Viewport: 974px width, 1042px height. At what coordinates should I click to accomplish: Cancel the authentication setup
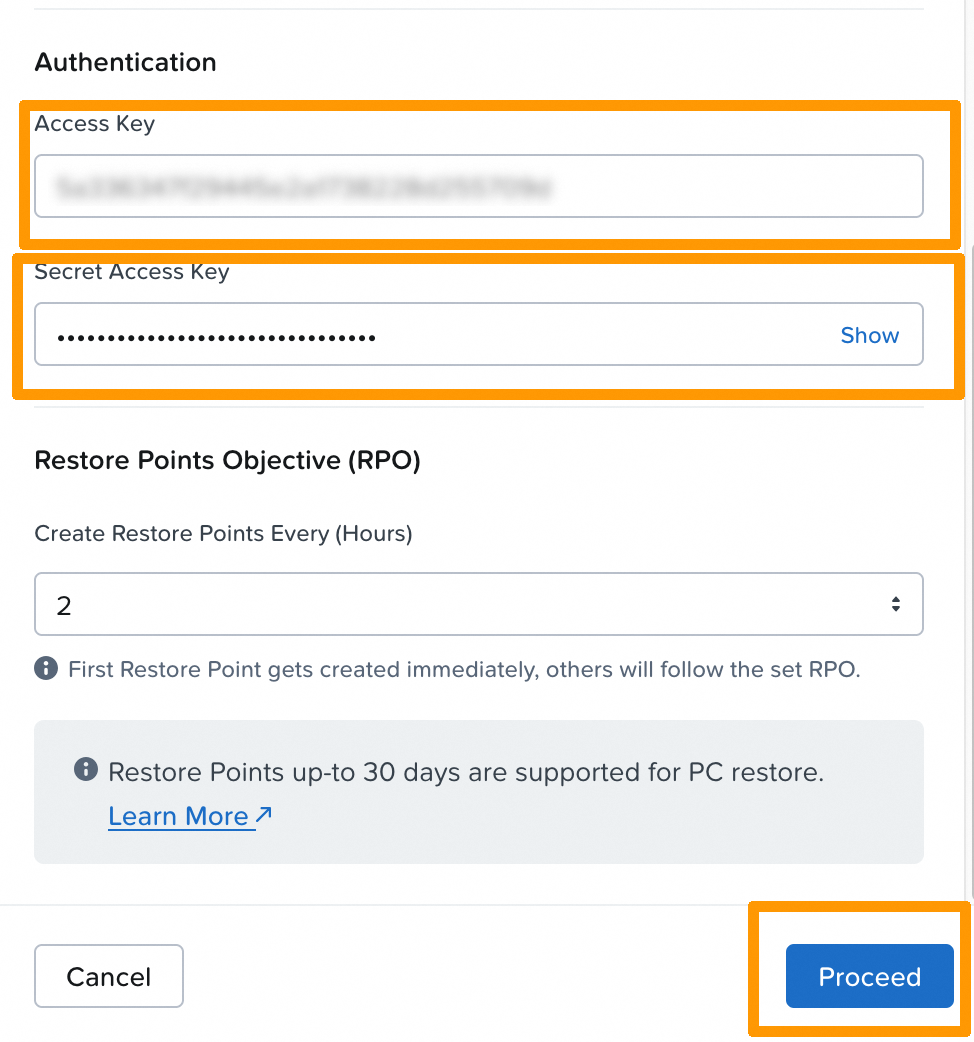coord(108,976)
